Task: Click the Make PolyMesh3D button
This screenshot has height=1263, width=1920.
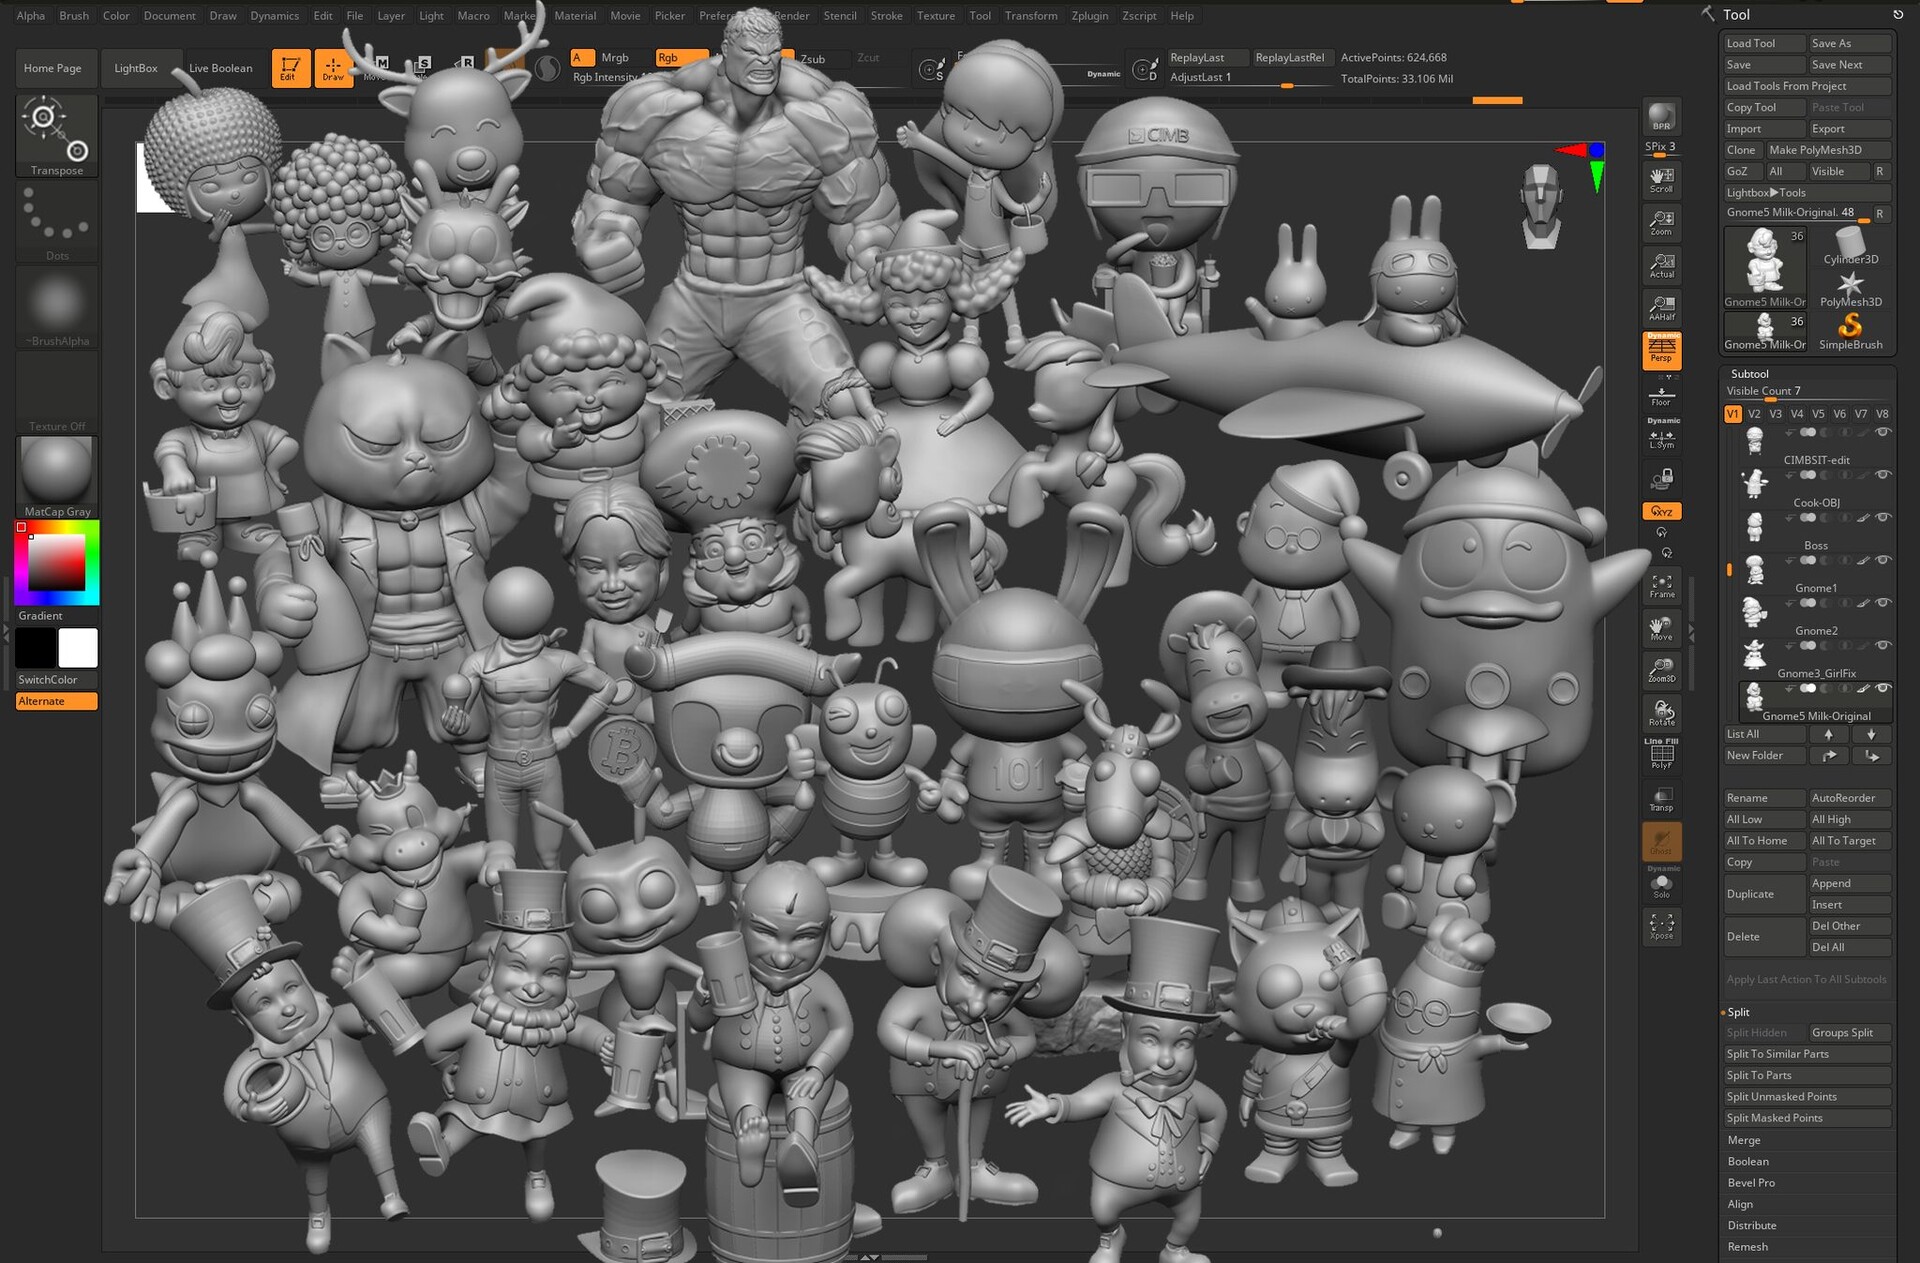Action: [1816, 149]
